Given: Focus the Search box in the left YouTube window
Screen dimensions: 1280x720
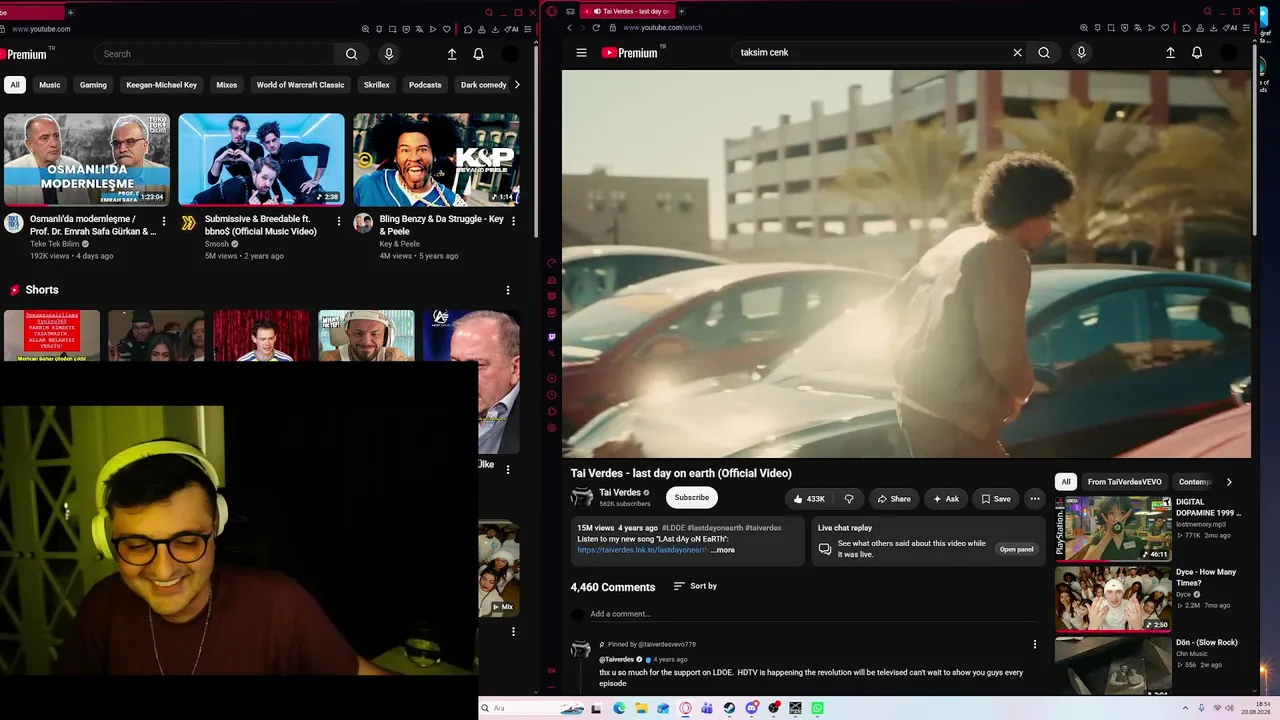Looking at the screenshot, I should click(215, 54).
